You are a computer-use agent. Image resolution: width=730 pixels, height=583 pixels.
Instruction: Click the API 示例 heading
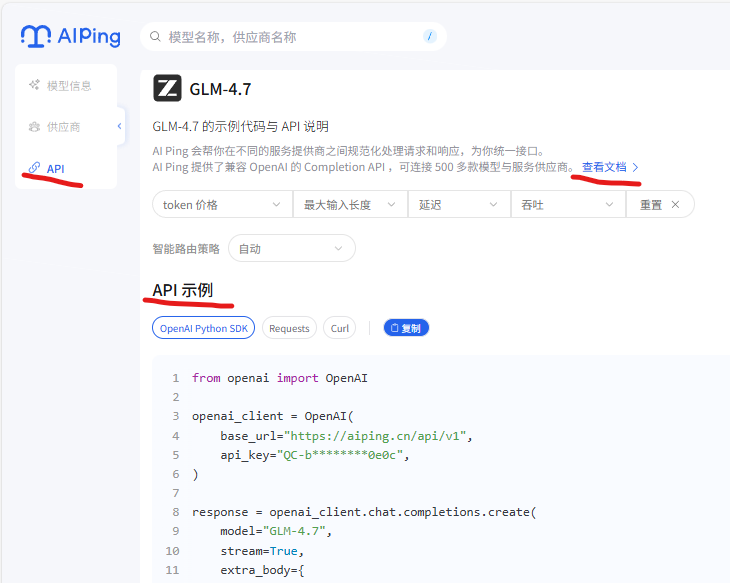183,290
